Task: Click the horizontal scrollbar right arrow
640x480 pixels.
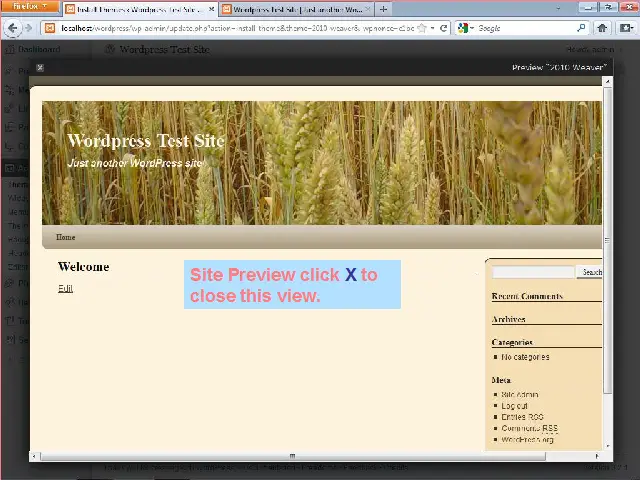Action: (597, 456)
